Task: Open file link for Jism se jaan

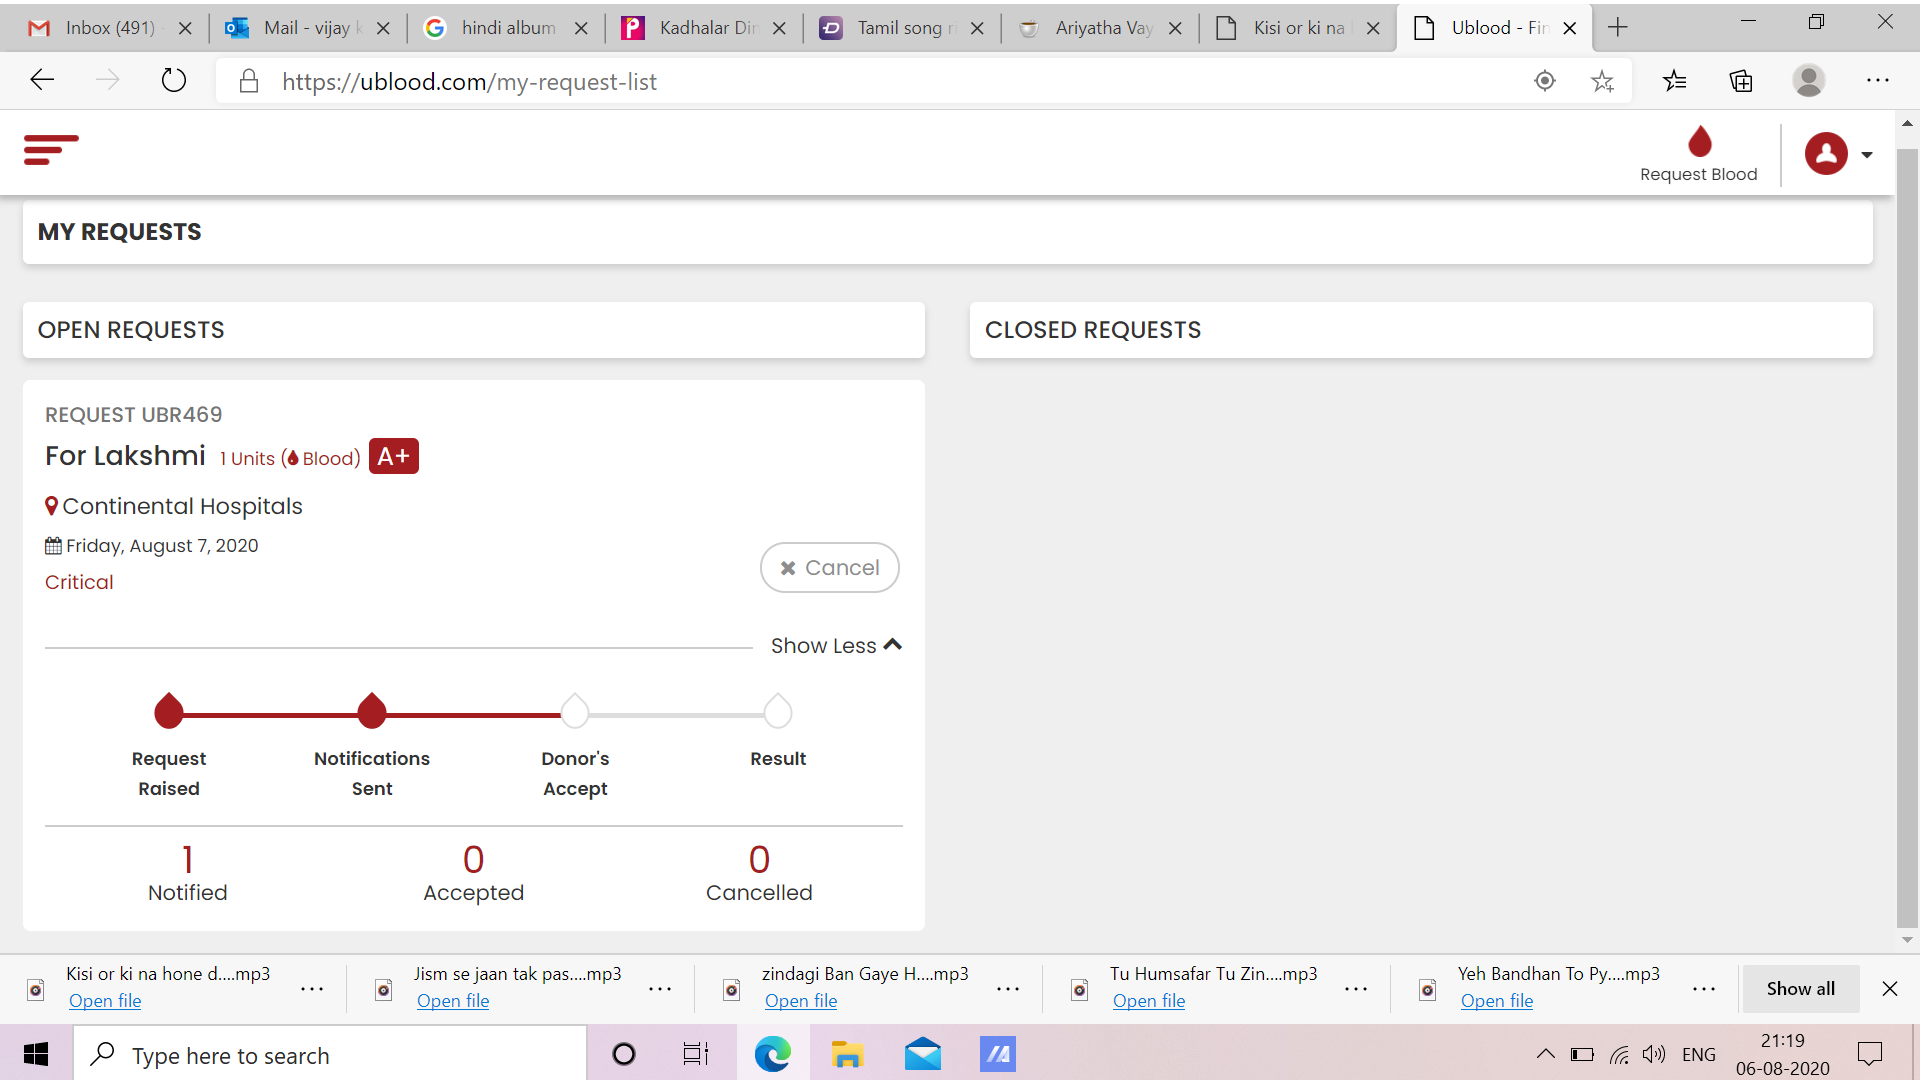Action: click(453, 1001)
